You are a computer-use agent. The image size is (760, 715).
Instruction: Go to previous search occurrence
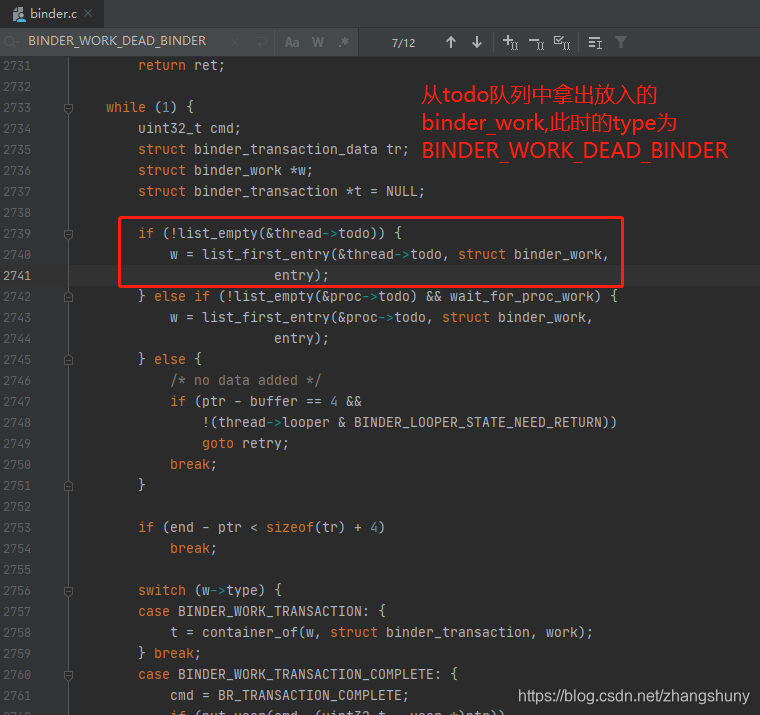451,43
